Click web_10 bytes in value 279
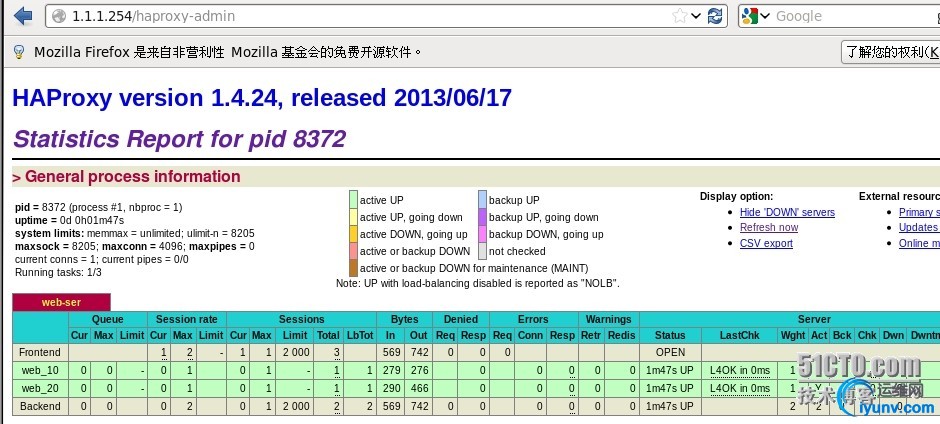The width and height of the screenshot is (940, 424). coord(391,371)
